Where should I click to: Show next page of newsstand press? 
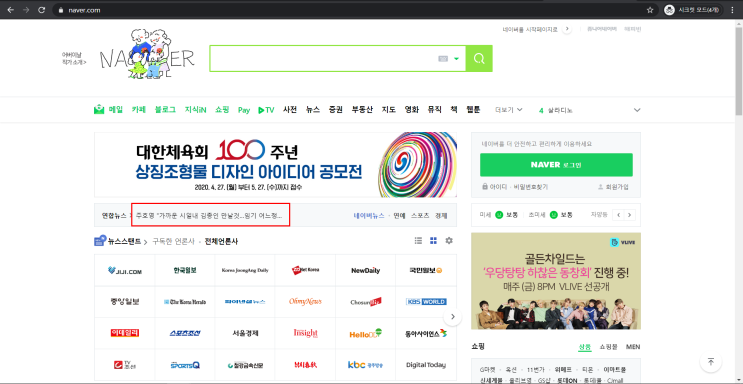[453, 317]
